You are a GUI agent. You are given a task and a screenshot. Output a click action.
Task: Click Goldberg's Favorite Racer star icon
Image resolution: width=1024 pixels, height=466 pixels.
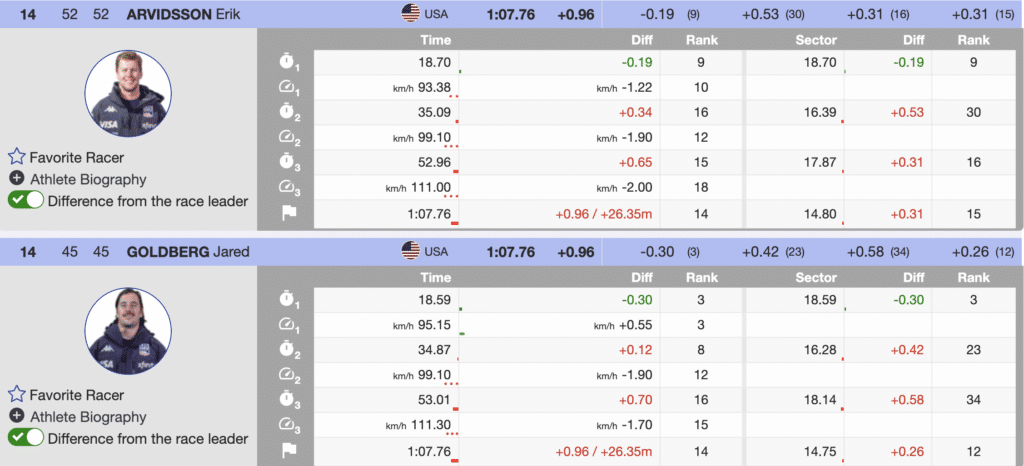[17, 395]
